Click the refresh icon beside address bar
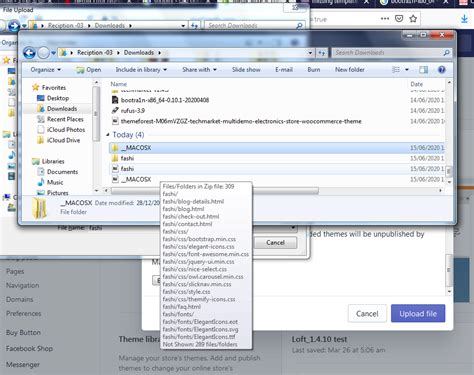 pos(322,53)
